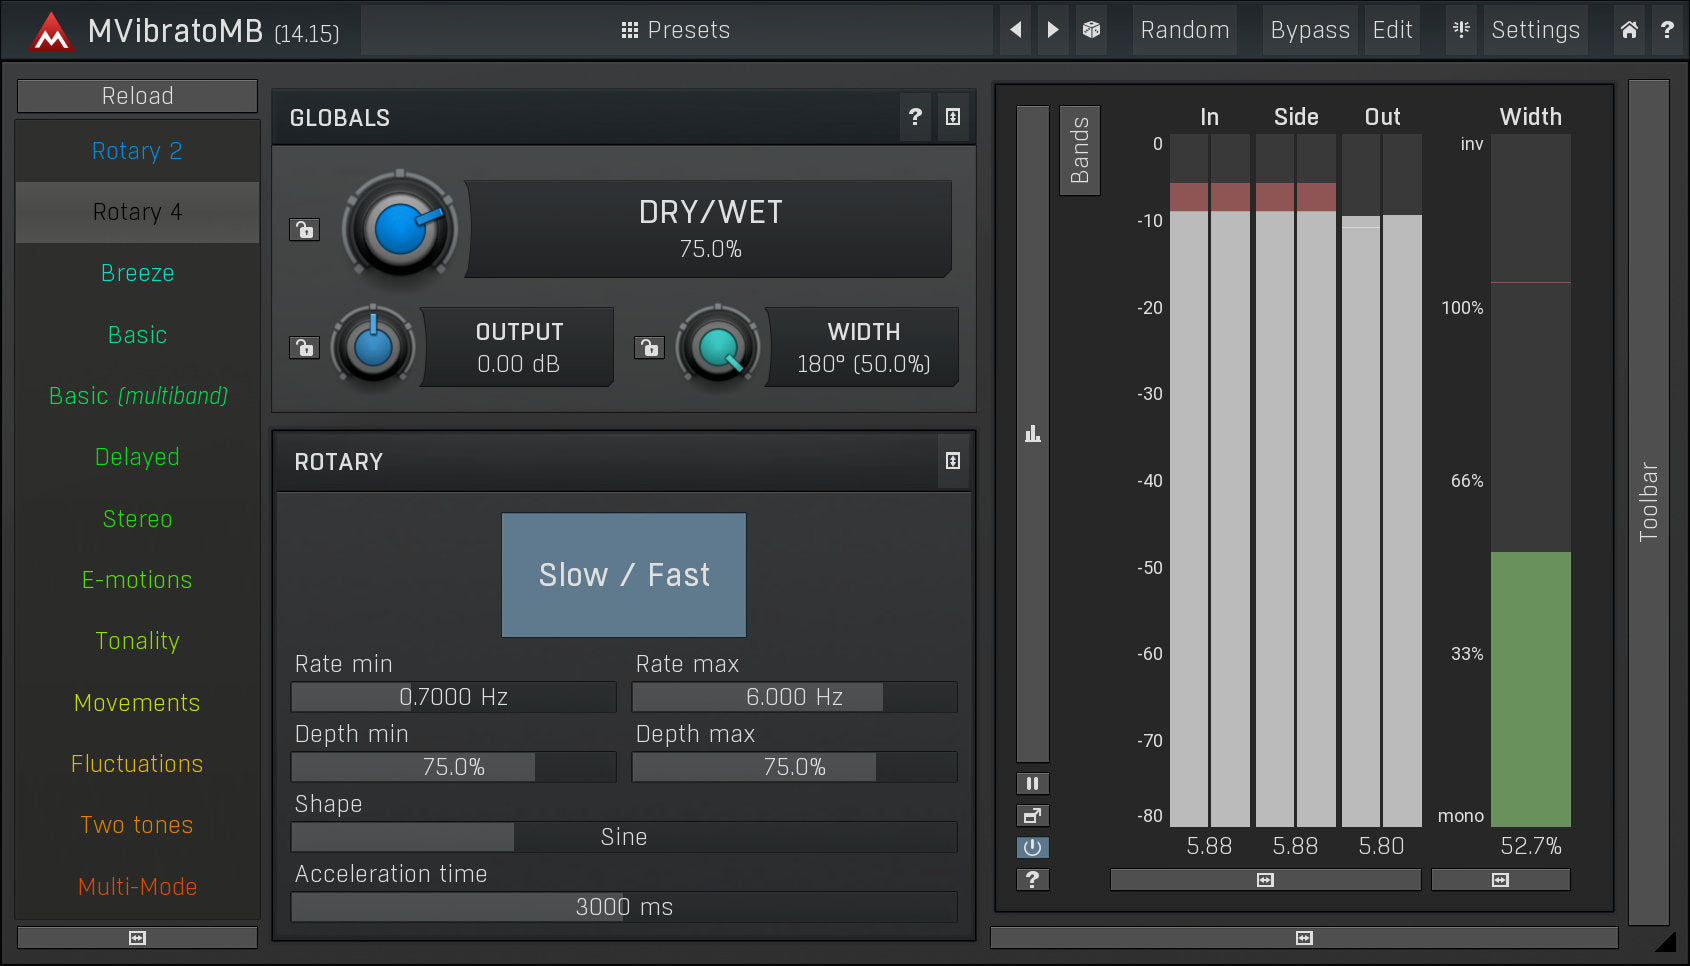
Task: Toggle the meter power button
Action: coord(1032,847)
